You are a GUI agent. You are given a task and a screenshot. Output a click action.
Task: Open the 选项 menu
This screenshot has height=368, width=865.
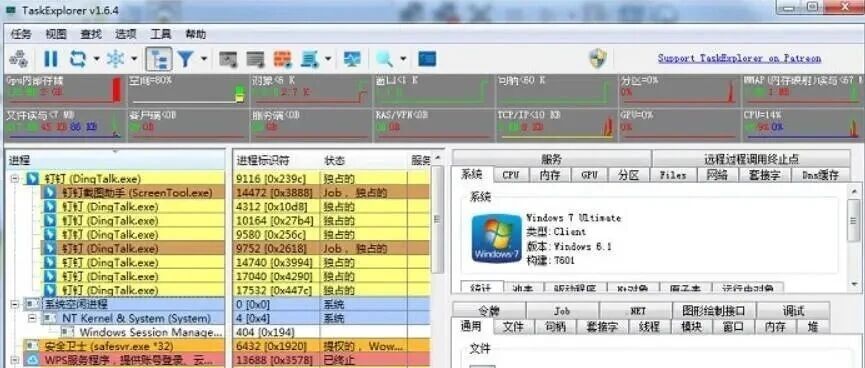point(126,34)
